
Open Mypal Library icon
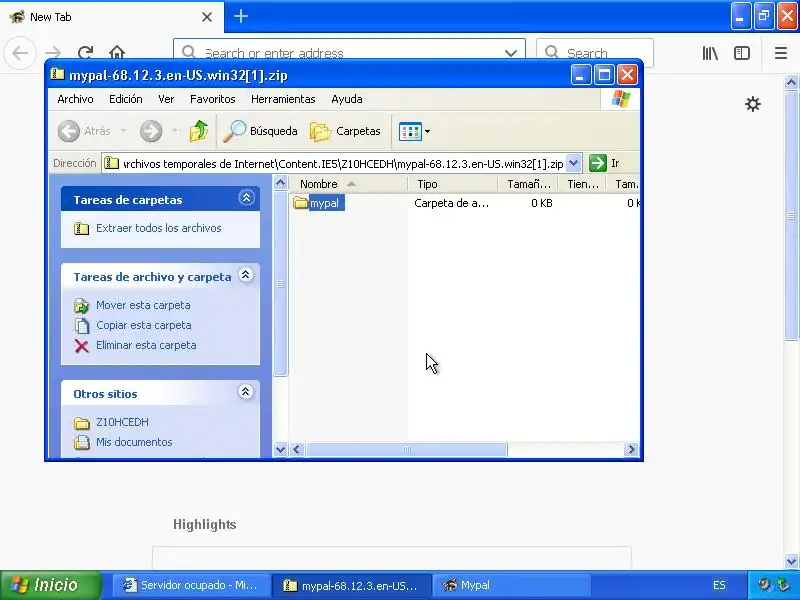click(x=710, y=53)
